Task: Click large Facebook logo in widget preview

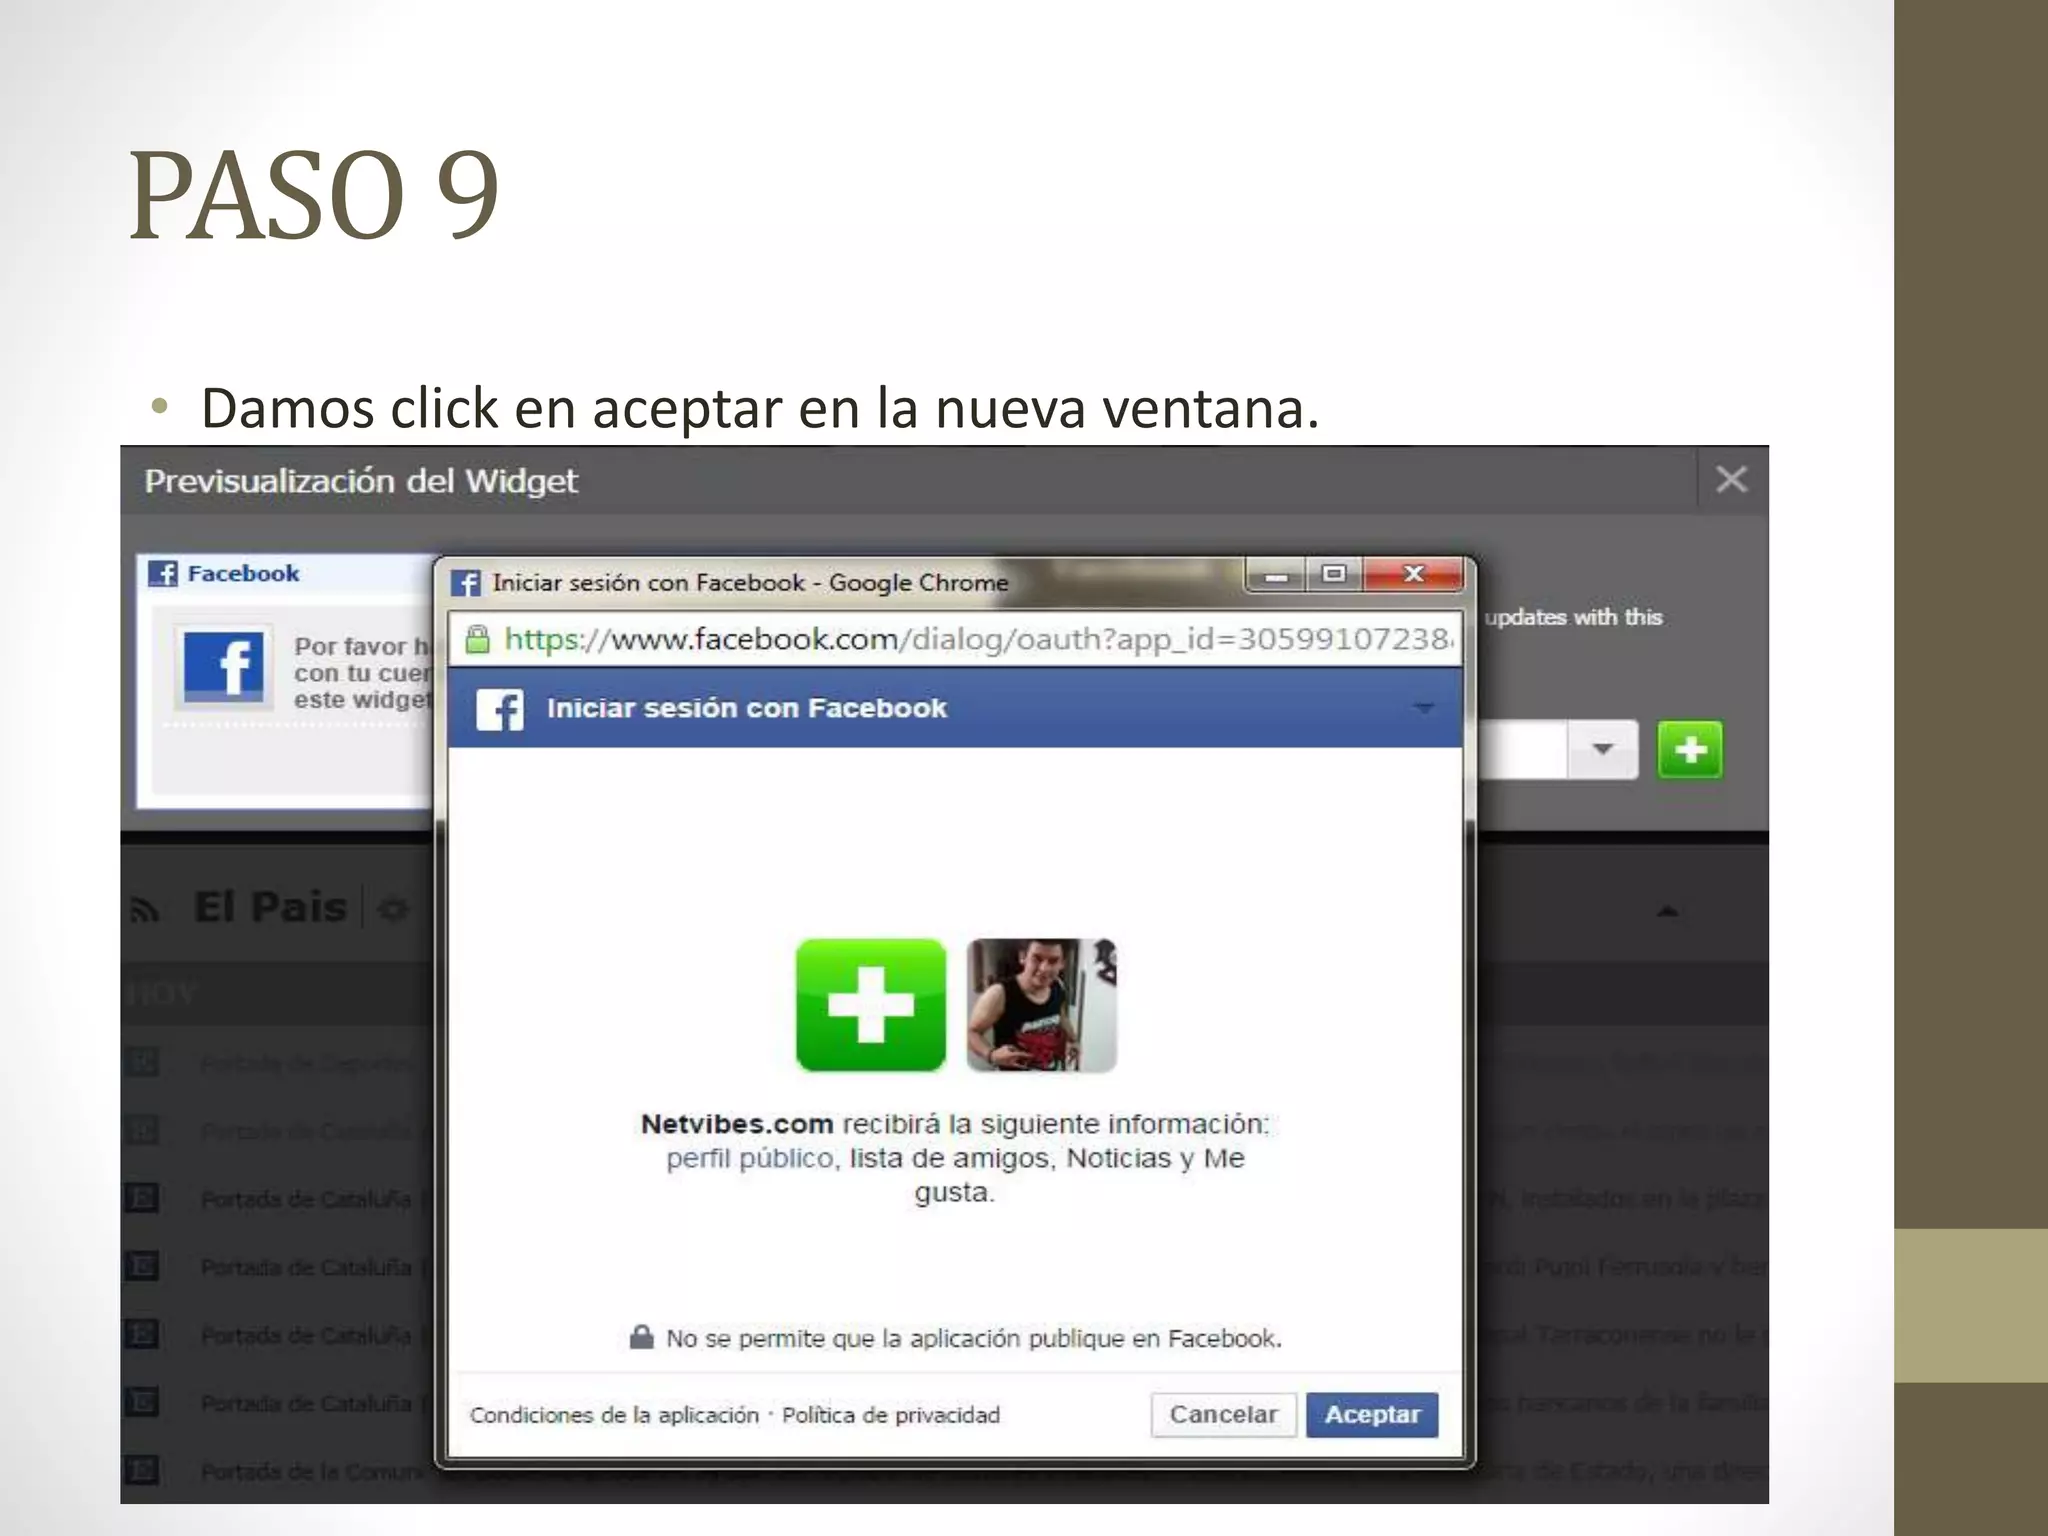Action: coord(223,666)
